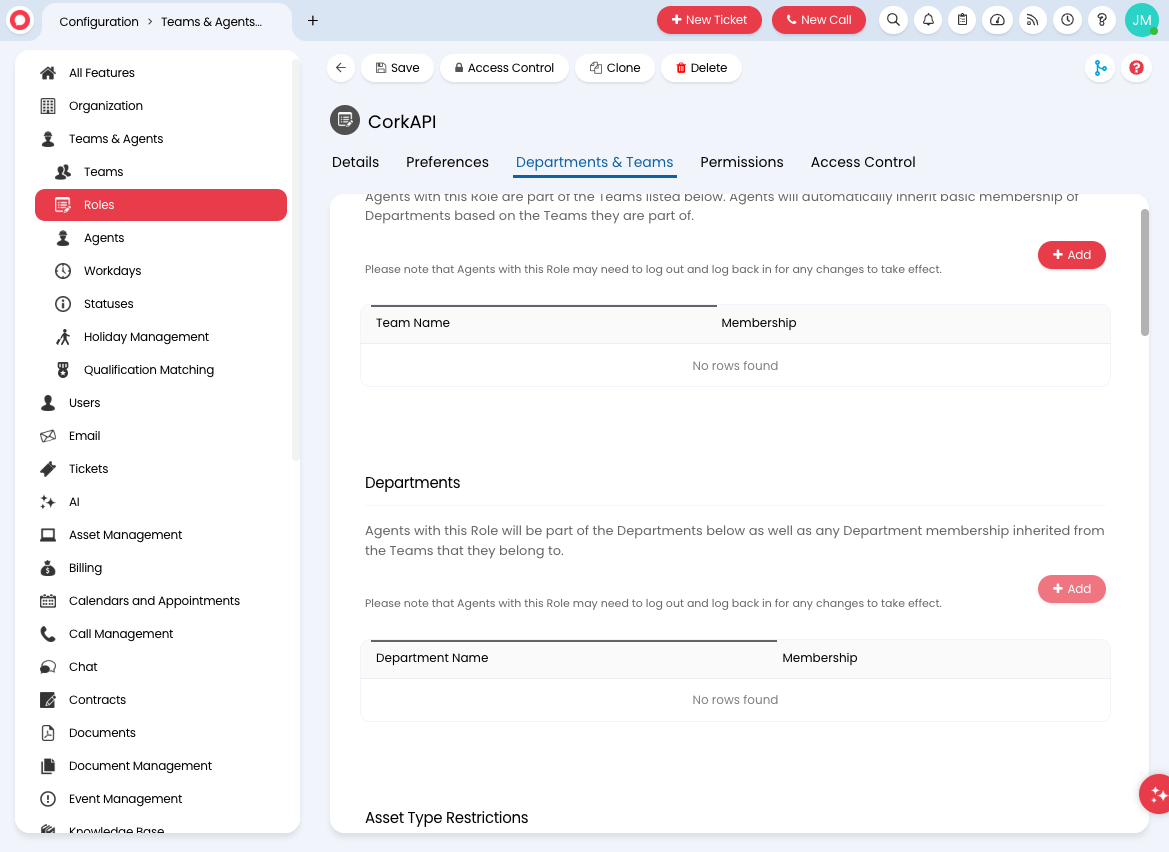The image size is (1169, 852).
Task: Switch to the Details tab
Action: click(x=355, y=162)
